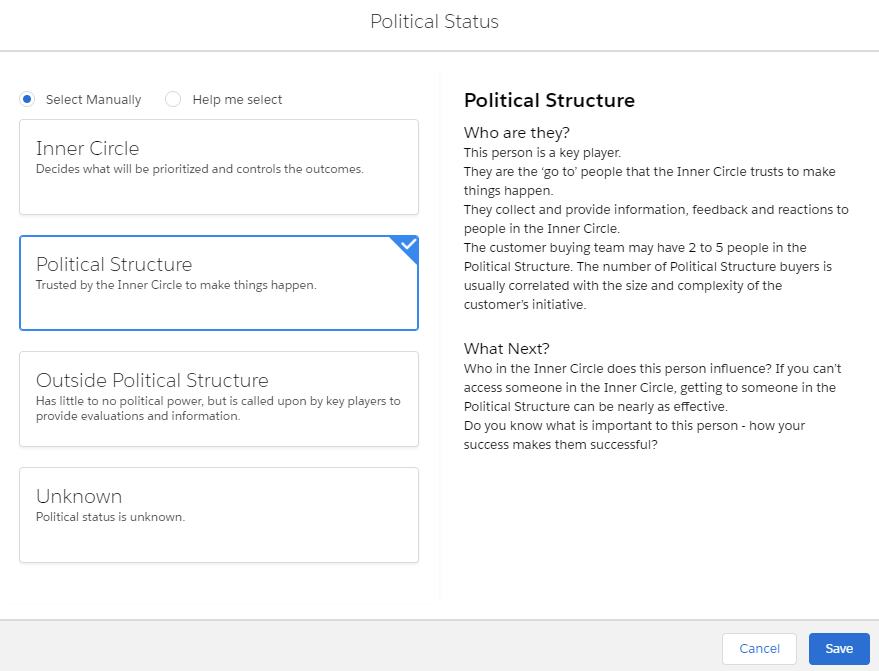
Task: Choose the Outside Political Structure option
Action: (219, 399)
